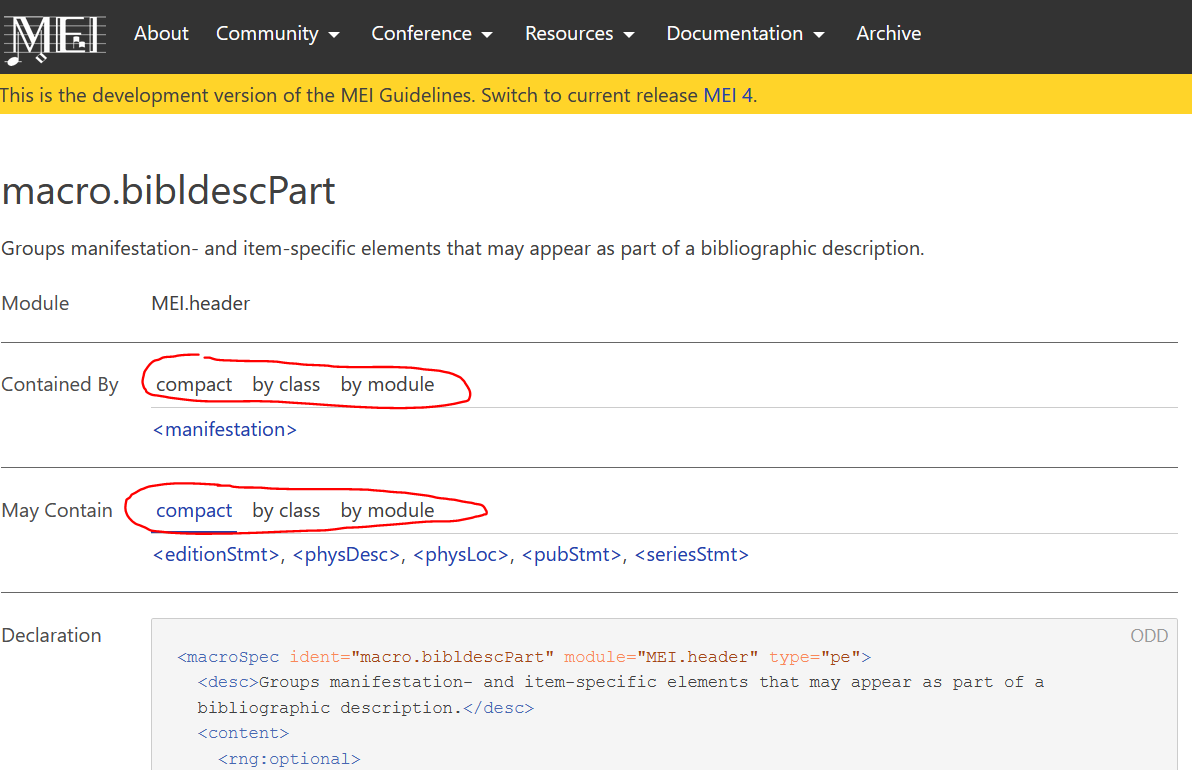The width and height of the screenshot is (1192, 770).
Task: Open the physDesc element link
Action: click(x=346, y=554)
